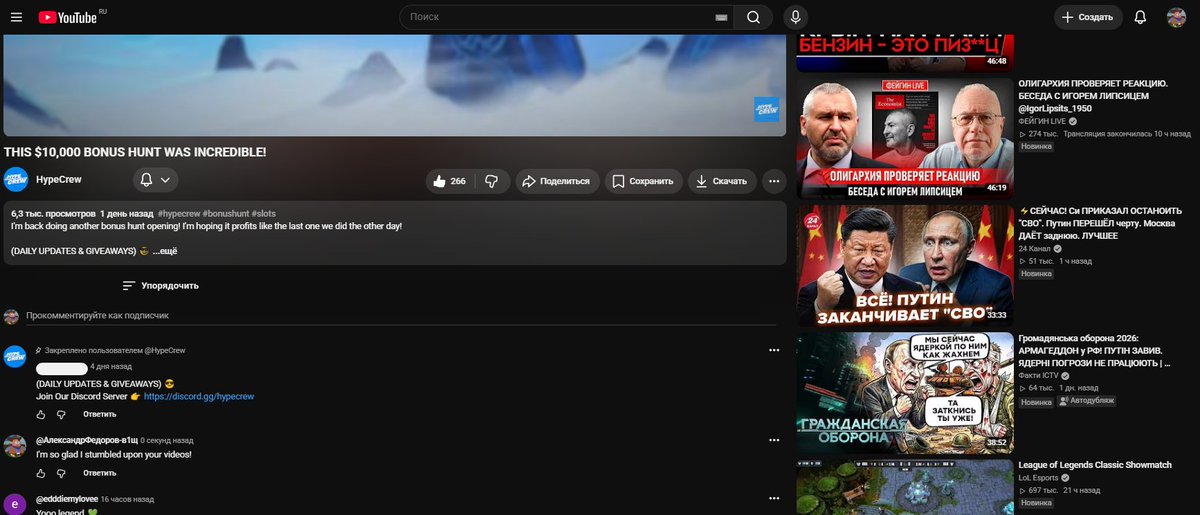Screen dimensions: 1200x515
Task: Open the video more actions menu
Action: pos(774,181)
